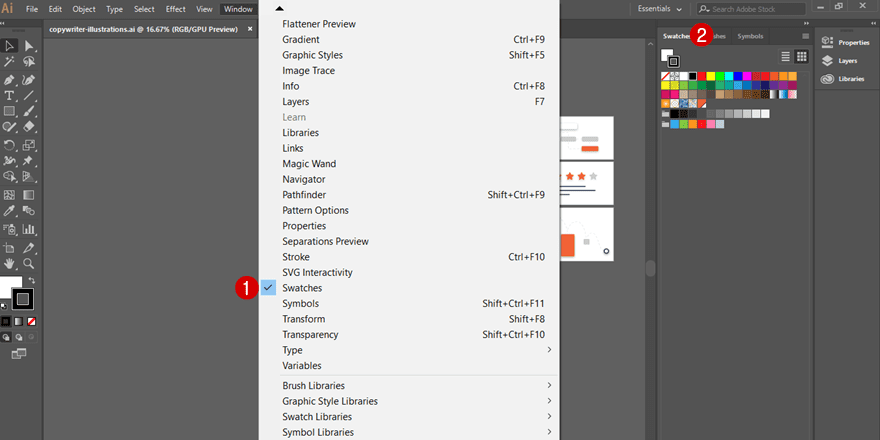880x440 pixels.
Task: Click Pathfinder in the Window menu
Action: pyautogui.click(x=304, y=195)
